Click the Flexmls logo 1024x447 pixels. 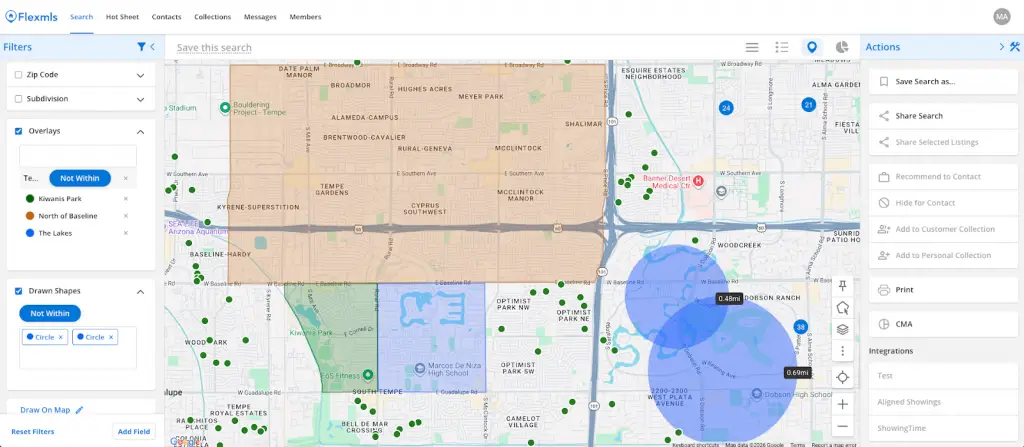pyautogui.click(x=33, y=17)
